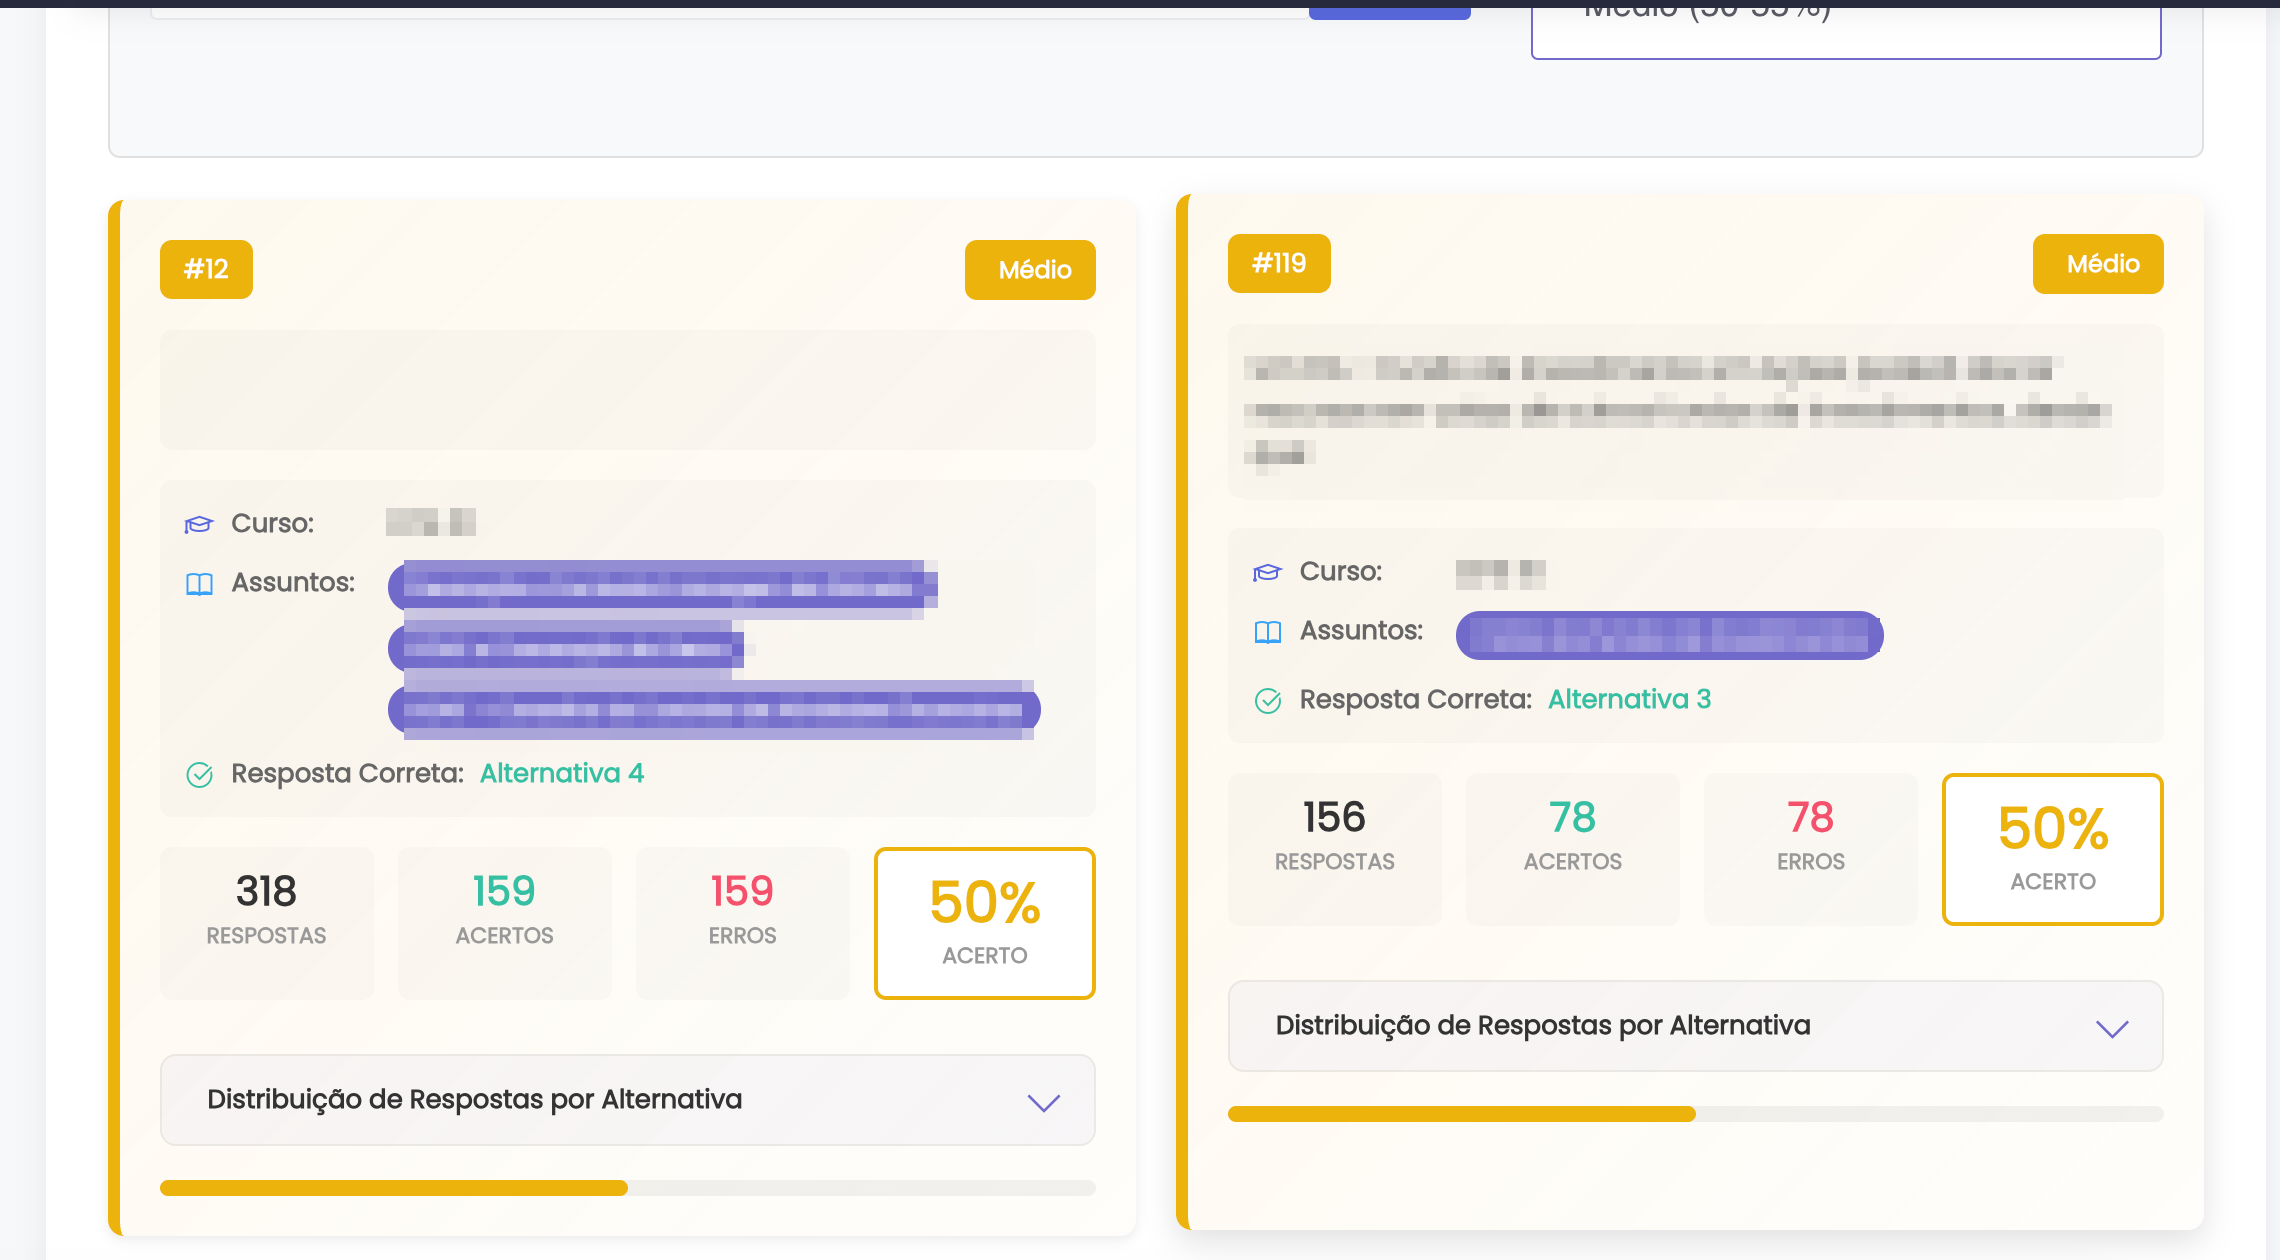Click Médio difficulty tag on card #12

pyautogui.click(x=1030, y=270)
